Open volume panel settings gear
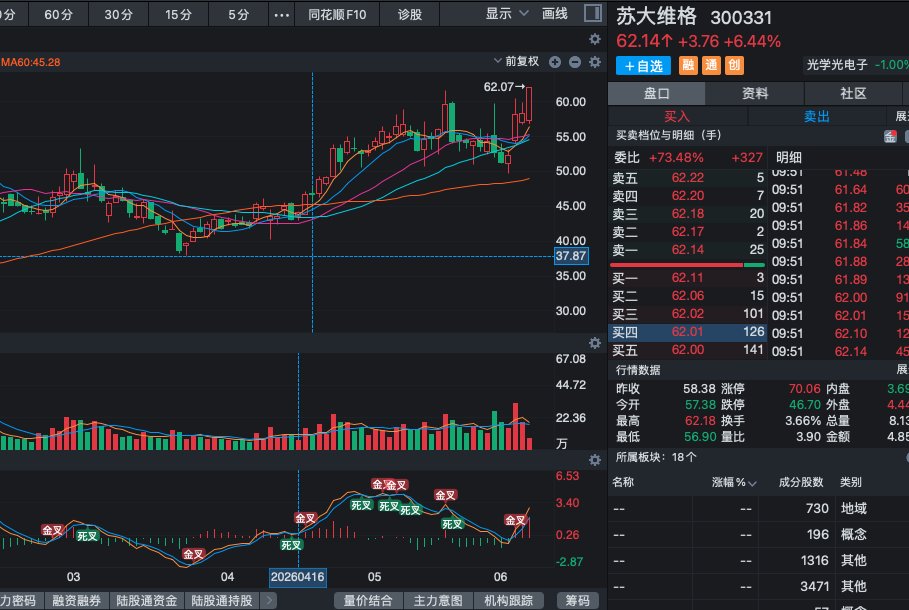909x610 pixels. 595,343
